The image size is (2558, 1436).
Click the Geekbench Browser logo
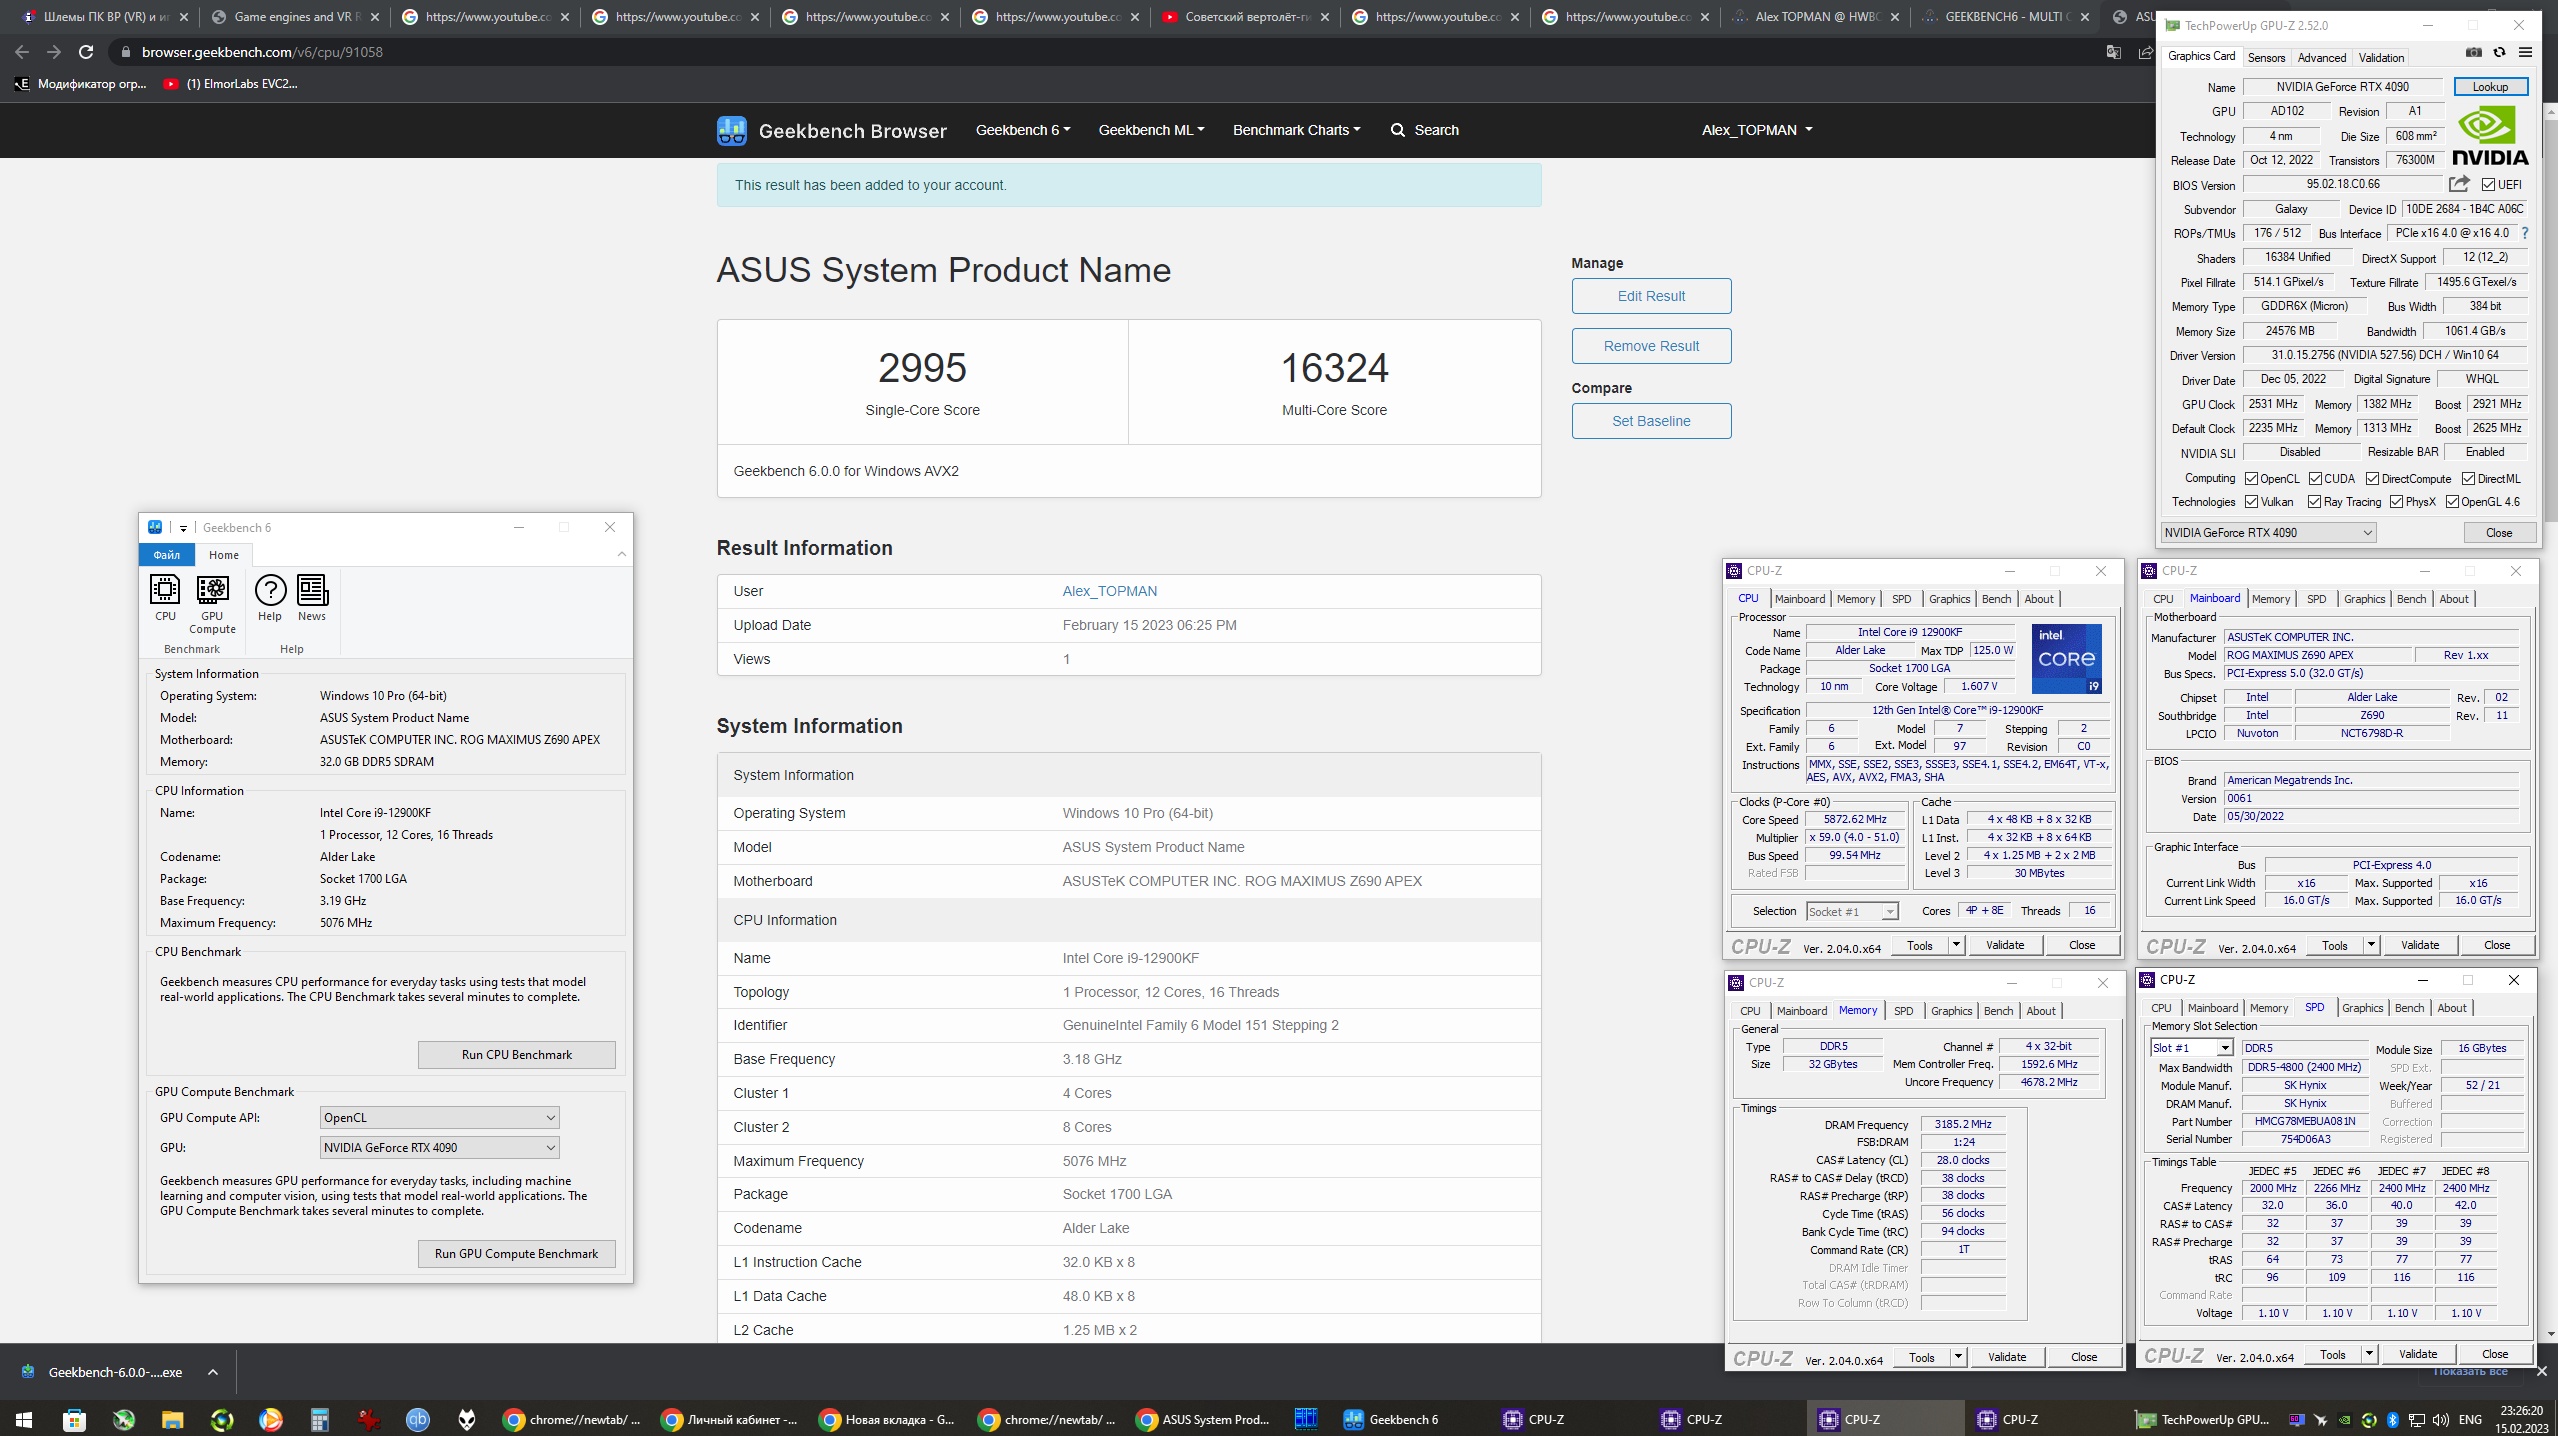(x=831, y=131)
